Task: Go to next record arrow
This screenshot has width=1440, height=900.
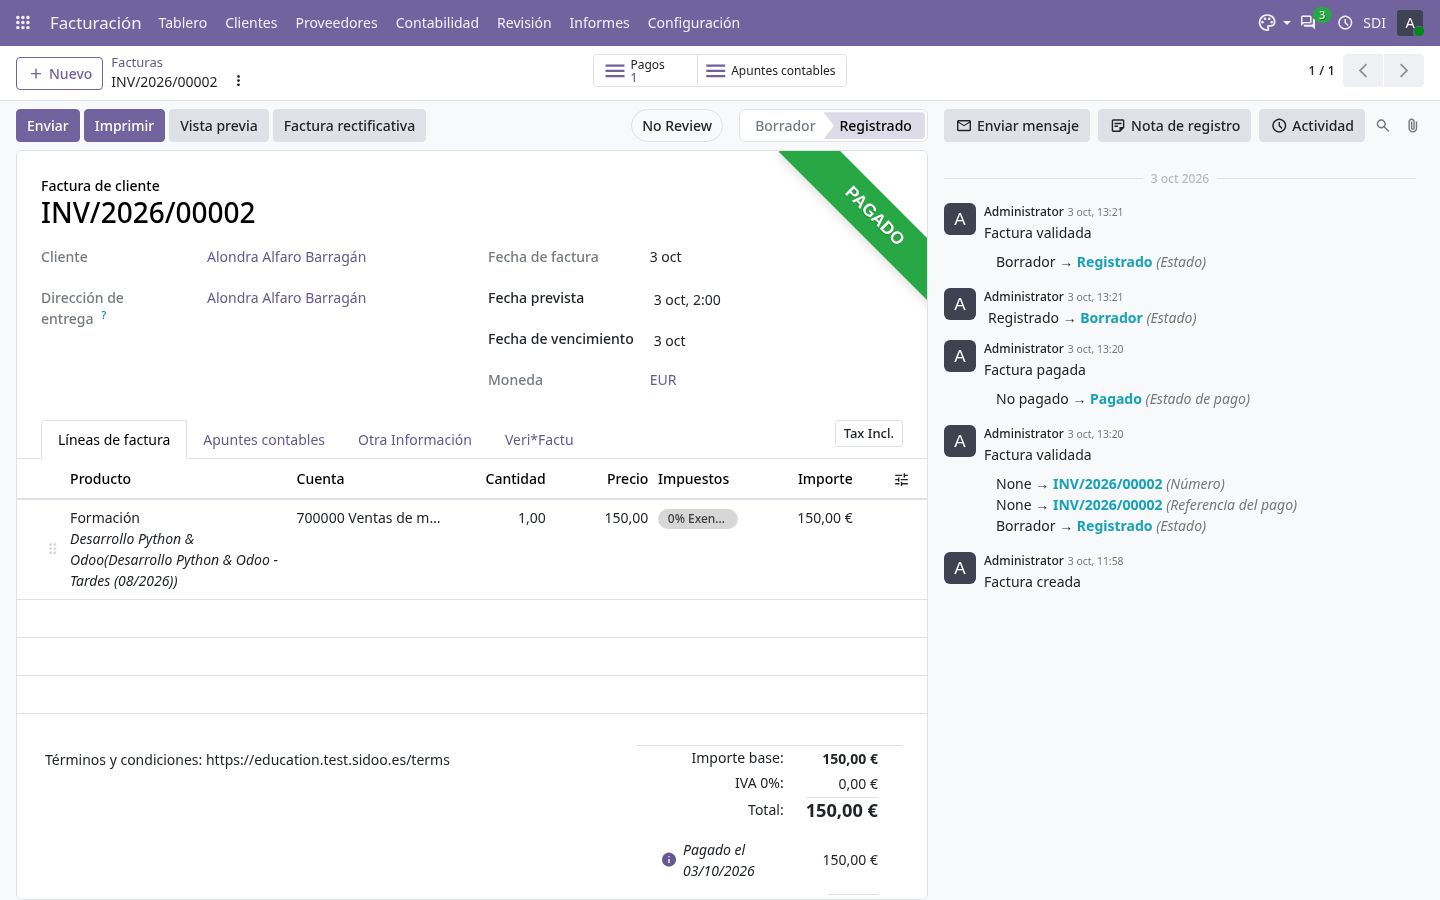Action: tap(1403, 71)
